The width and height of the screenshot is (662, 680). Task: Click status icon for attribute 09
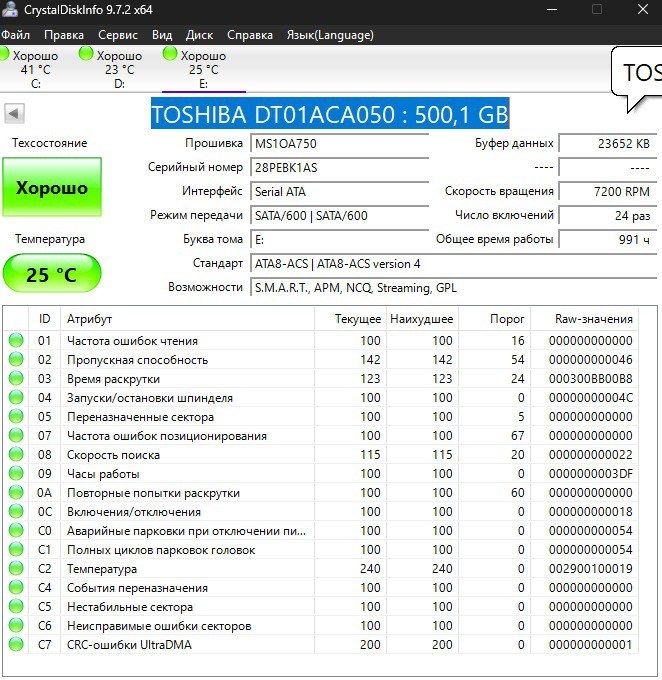(16, 474)
